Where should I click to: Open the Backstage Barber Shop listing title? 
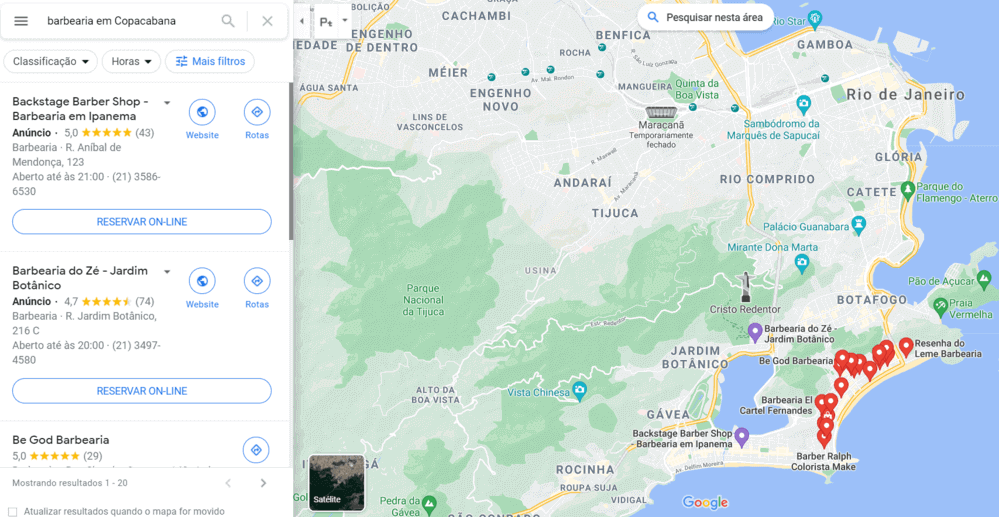pos(80,109)
